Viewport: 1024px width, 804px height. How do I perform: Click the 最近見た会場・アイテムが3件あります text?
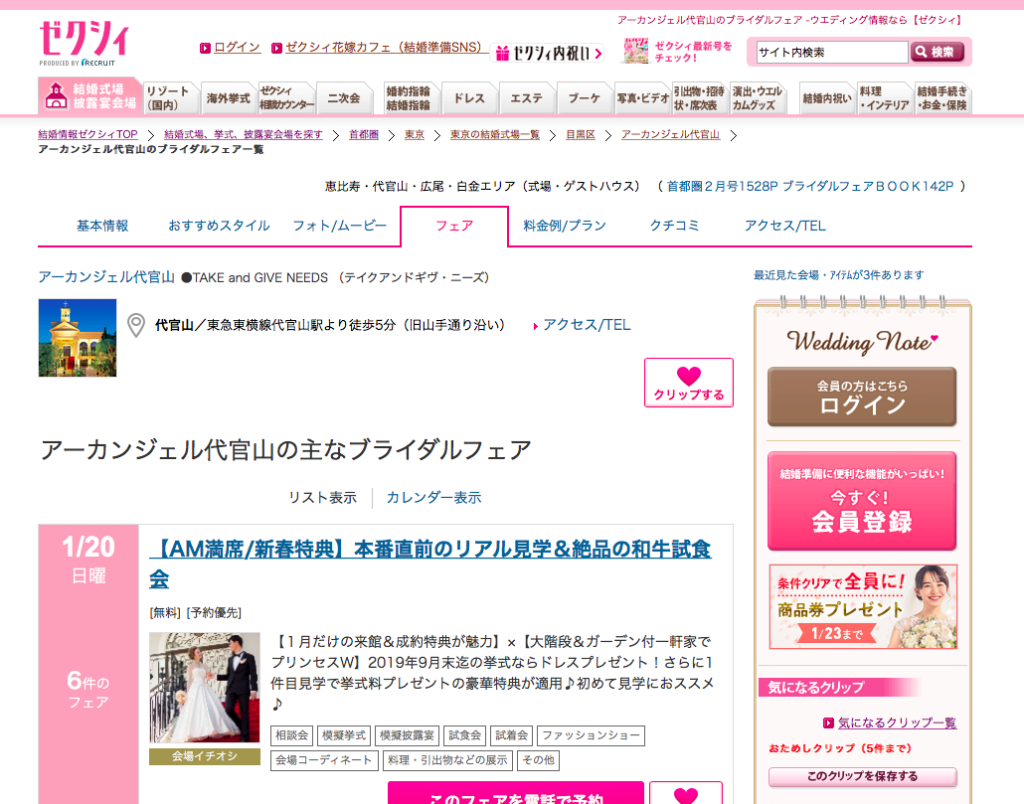pos(839,275)
